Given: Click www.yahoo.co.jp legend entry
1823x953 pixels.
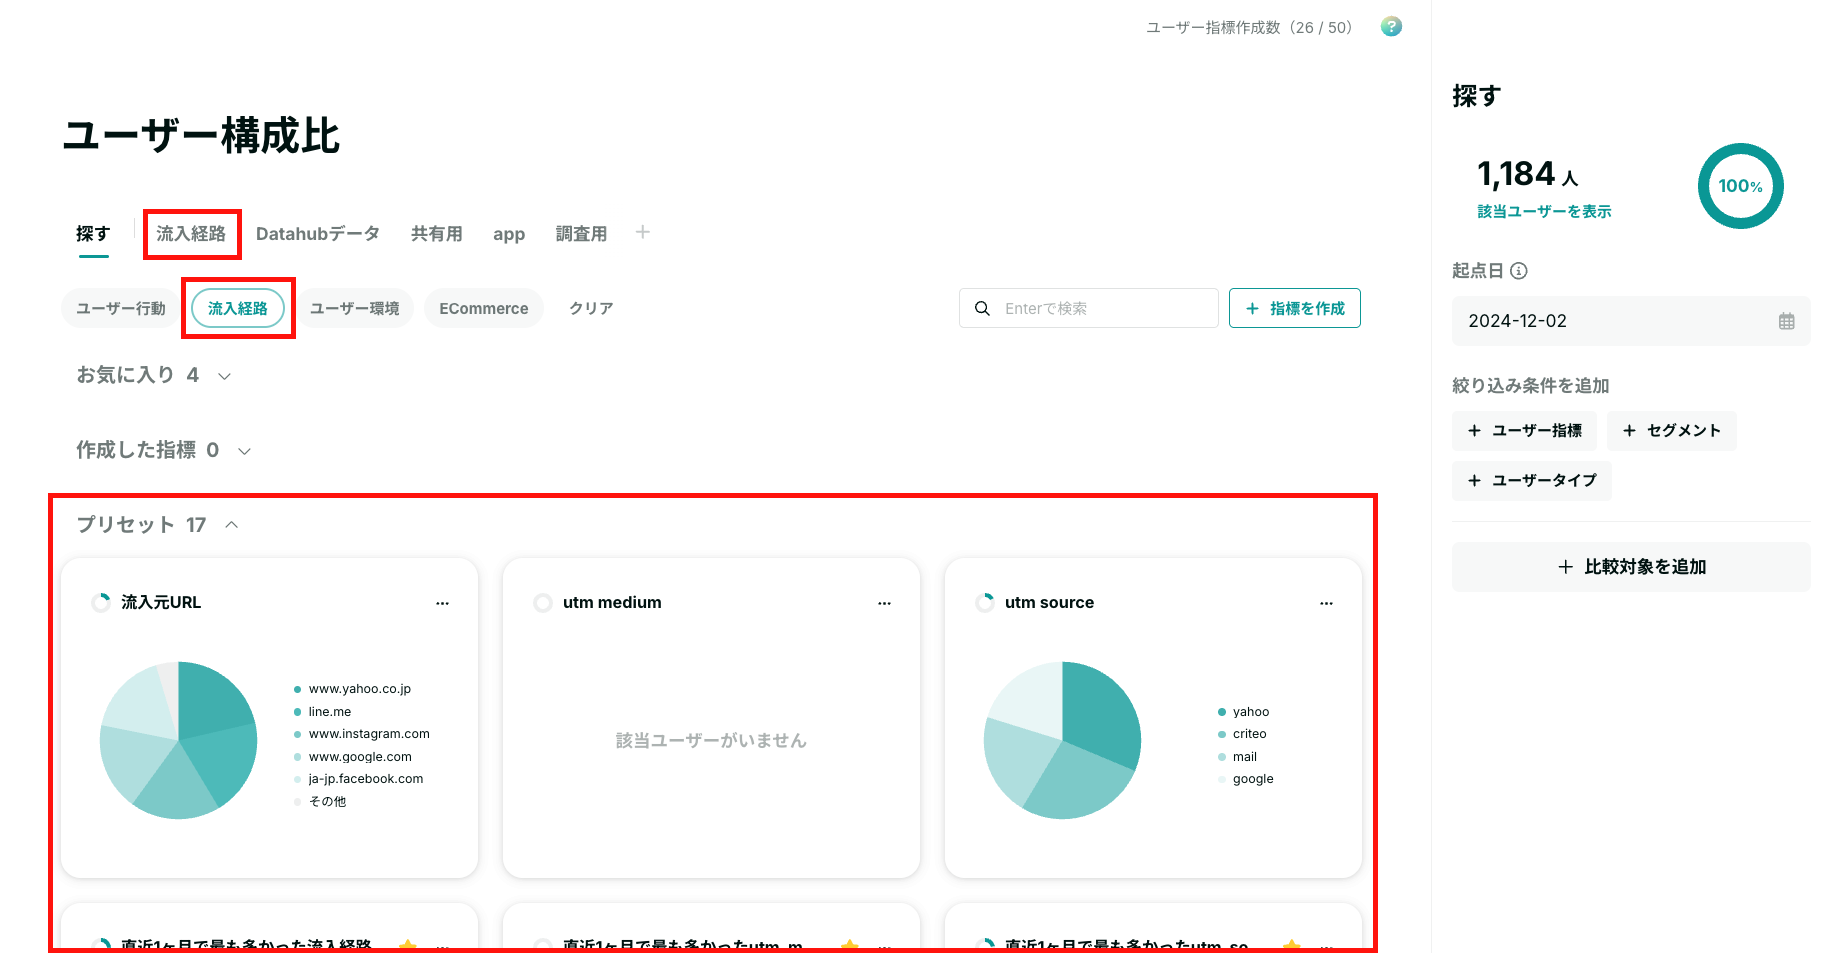Looking at the screenshot, I should click(x=353, y=689).
